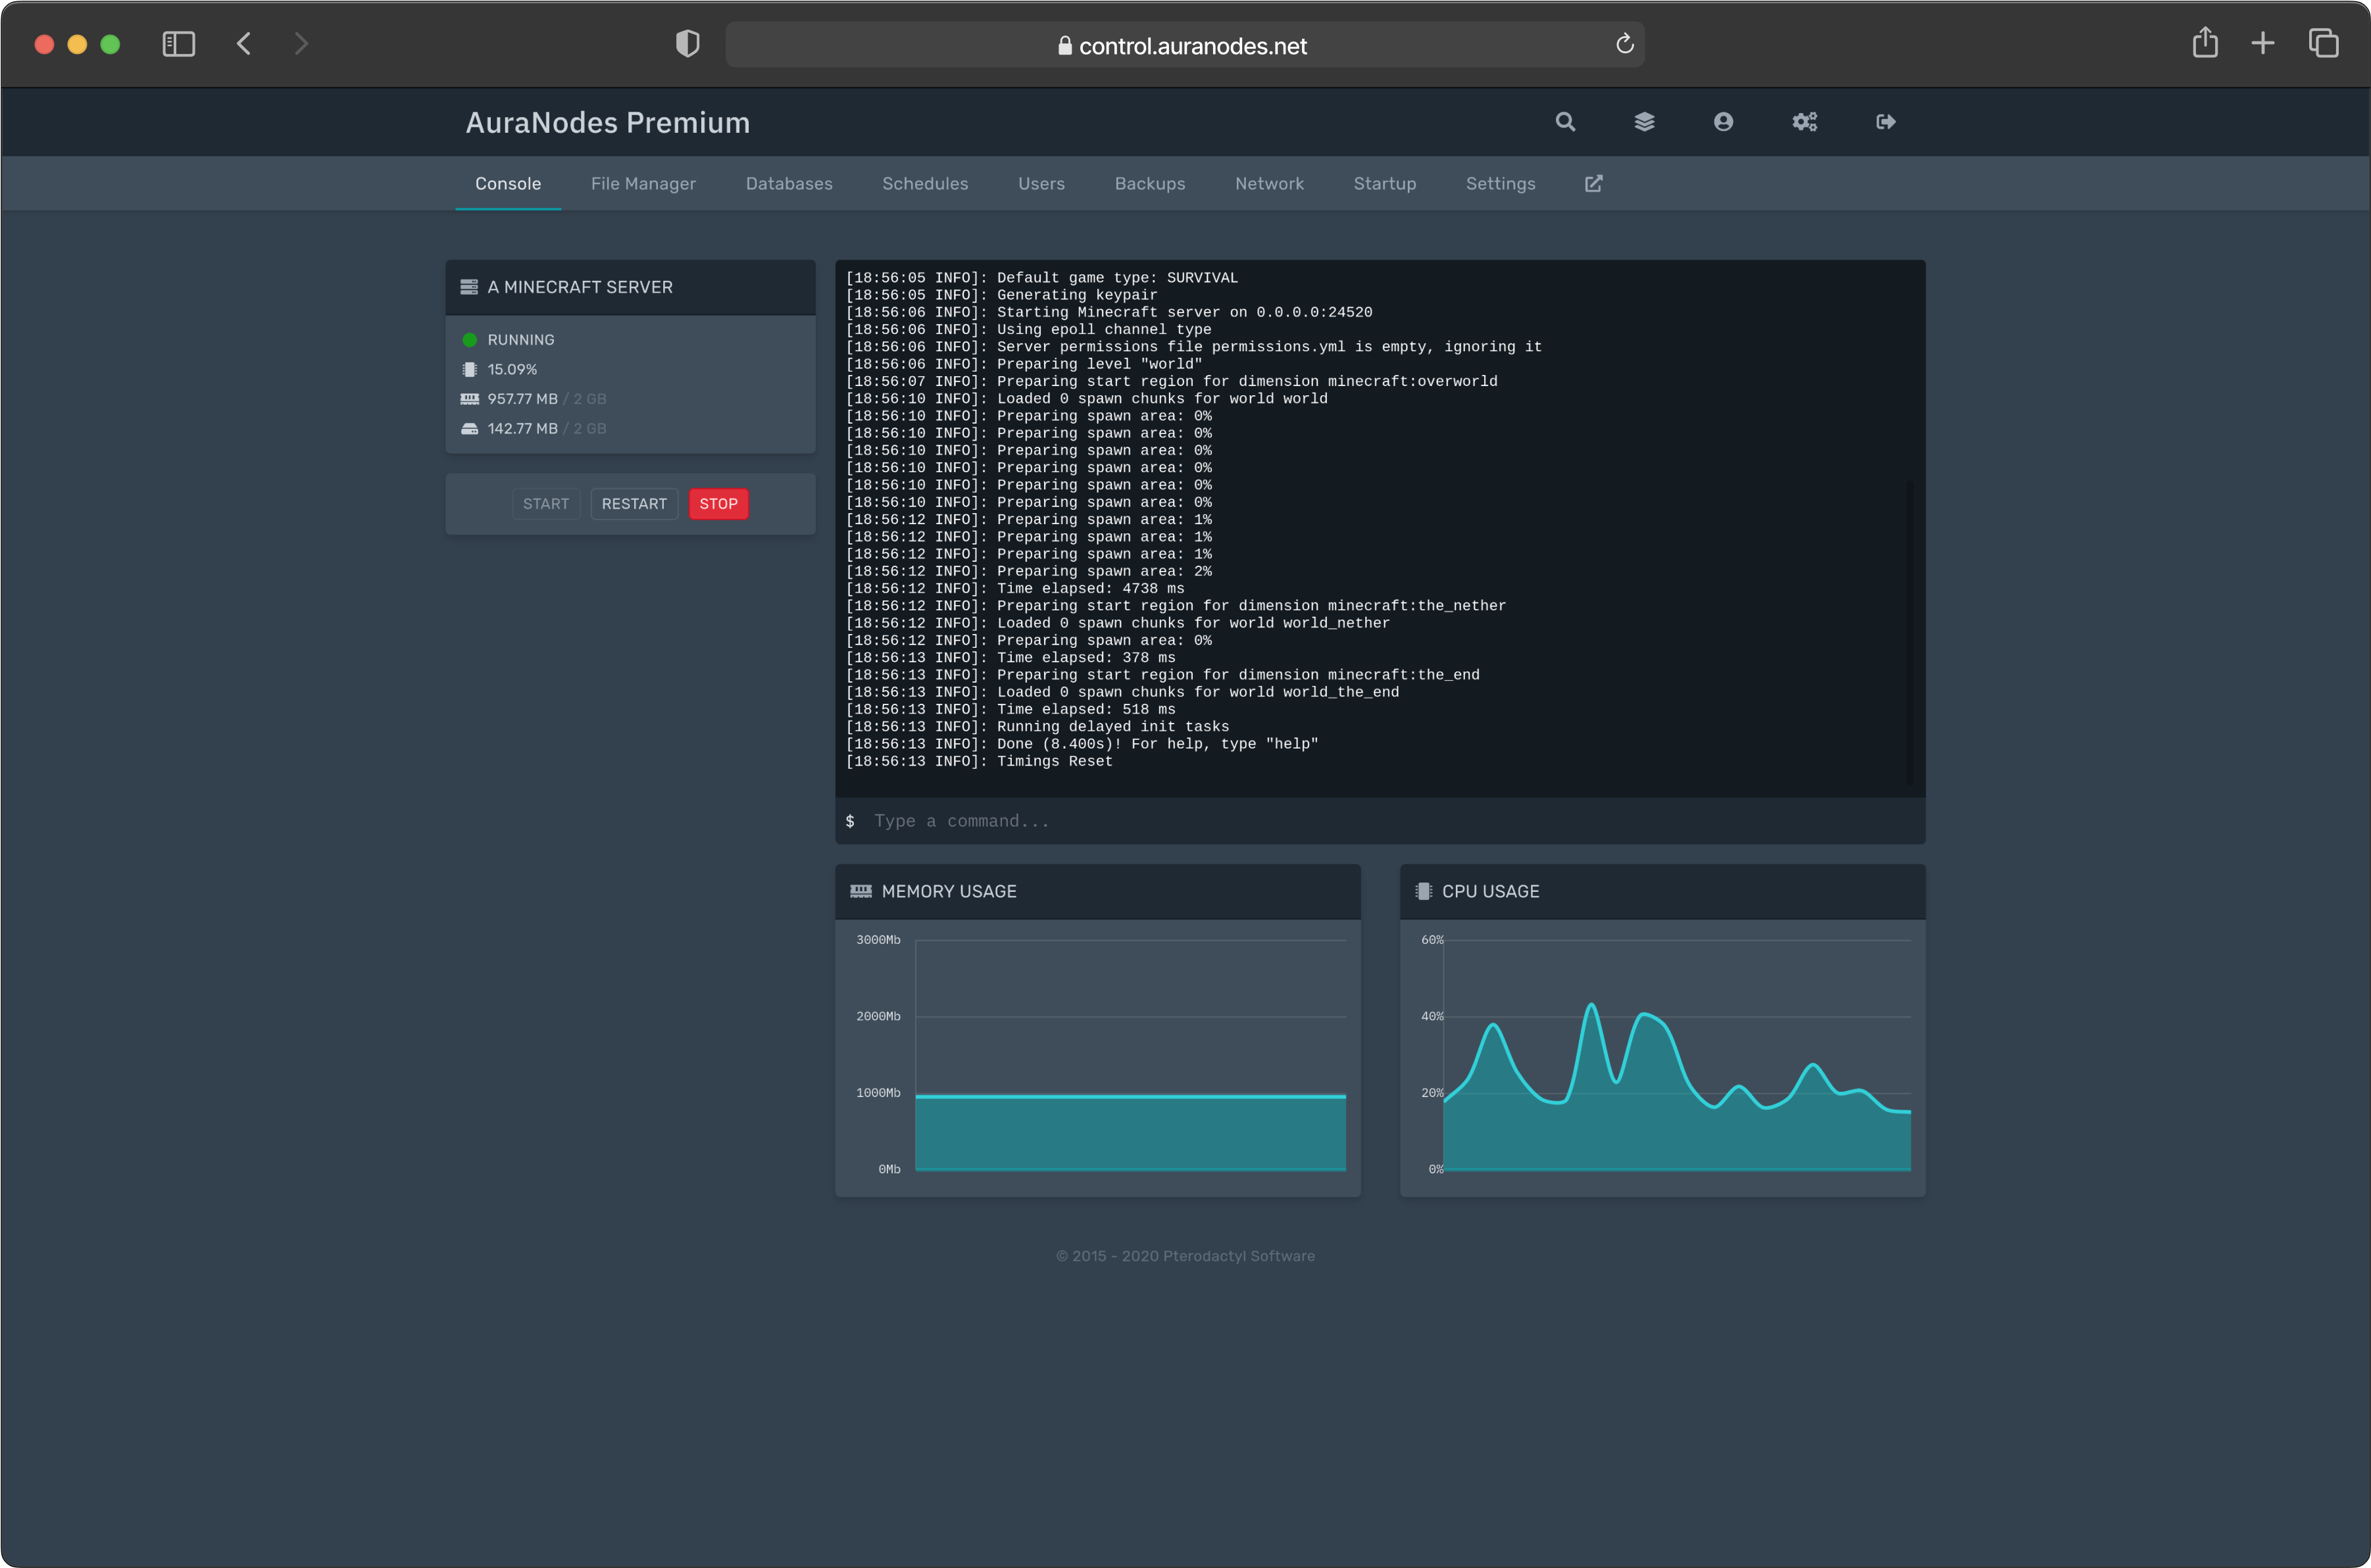The width and height of the screenshot is (2371, 1568).
Task: Click the memory usage chart
Action: point(1130,1055)
